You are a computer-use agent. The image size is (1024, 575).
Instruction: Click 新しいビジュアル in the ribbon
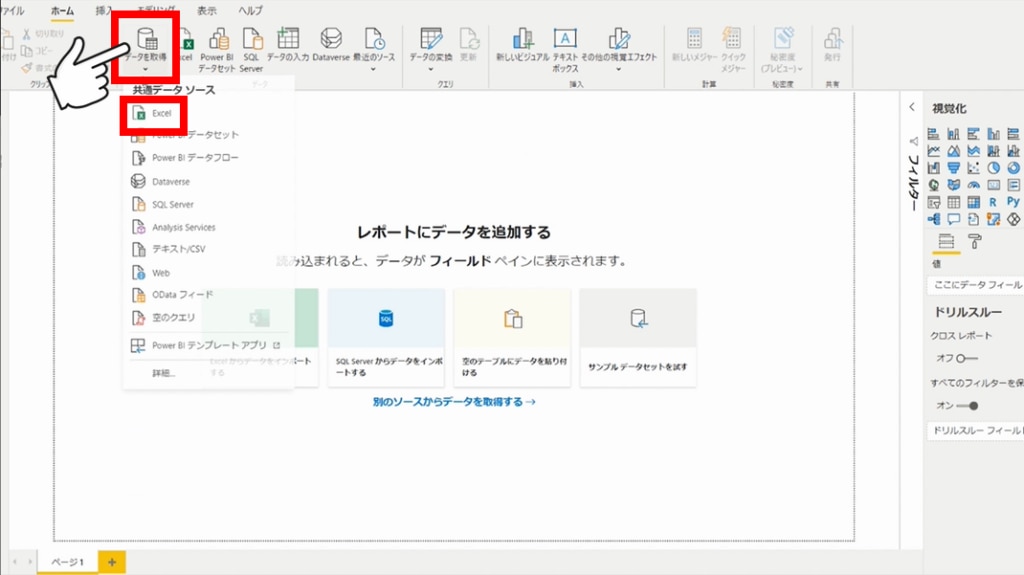tap(522, 46)
